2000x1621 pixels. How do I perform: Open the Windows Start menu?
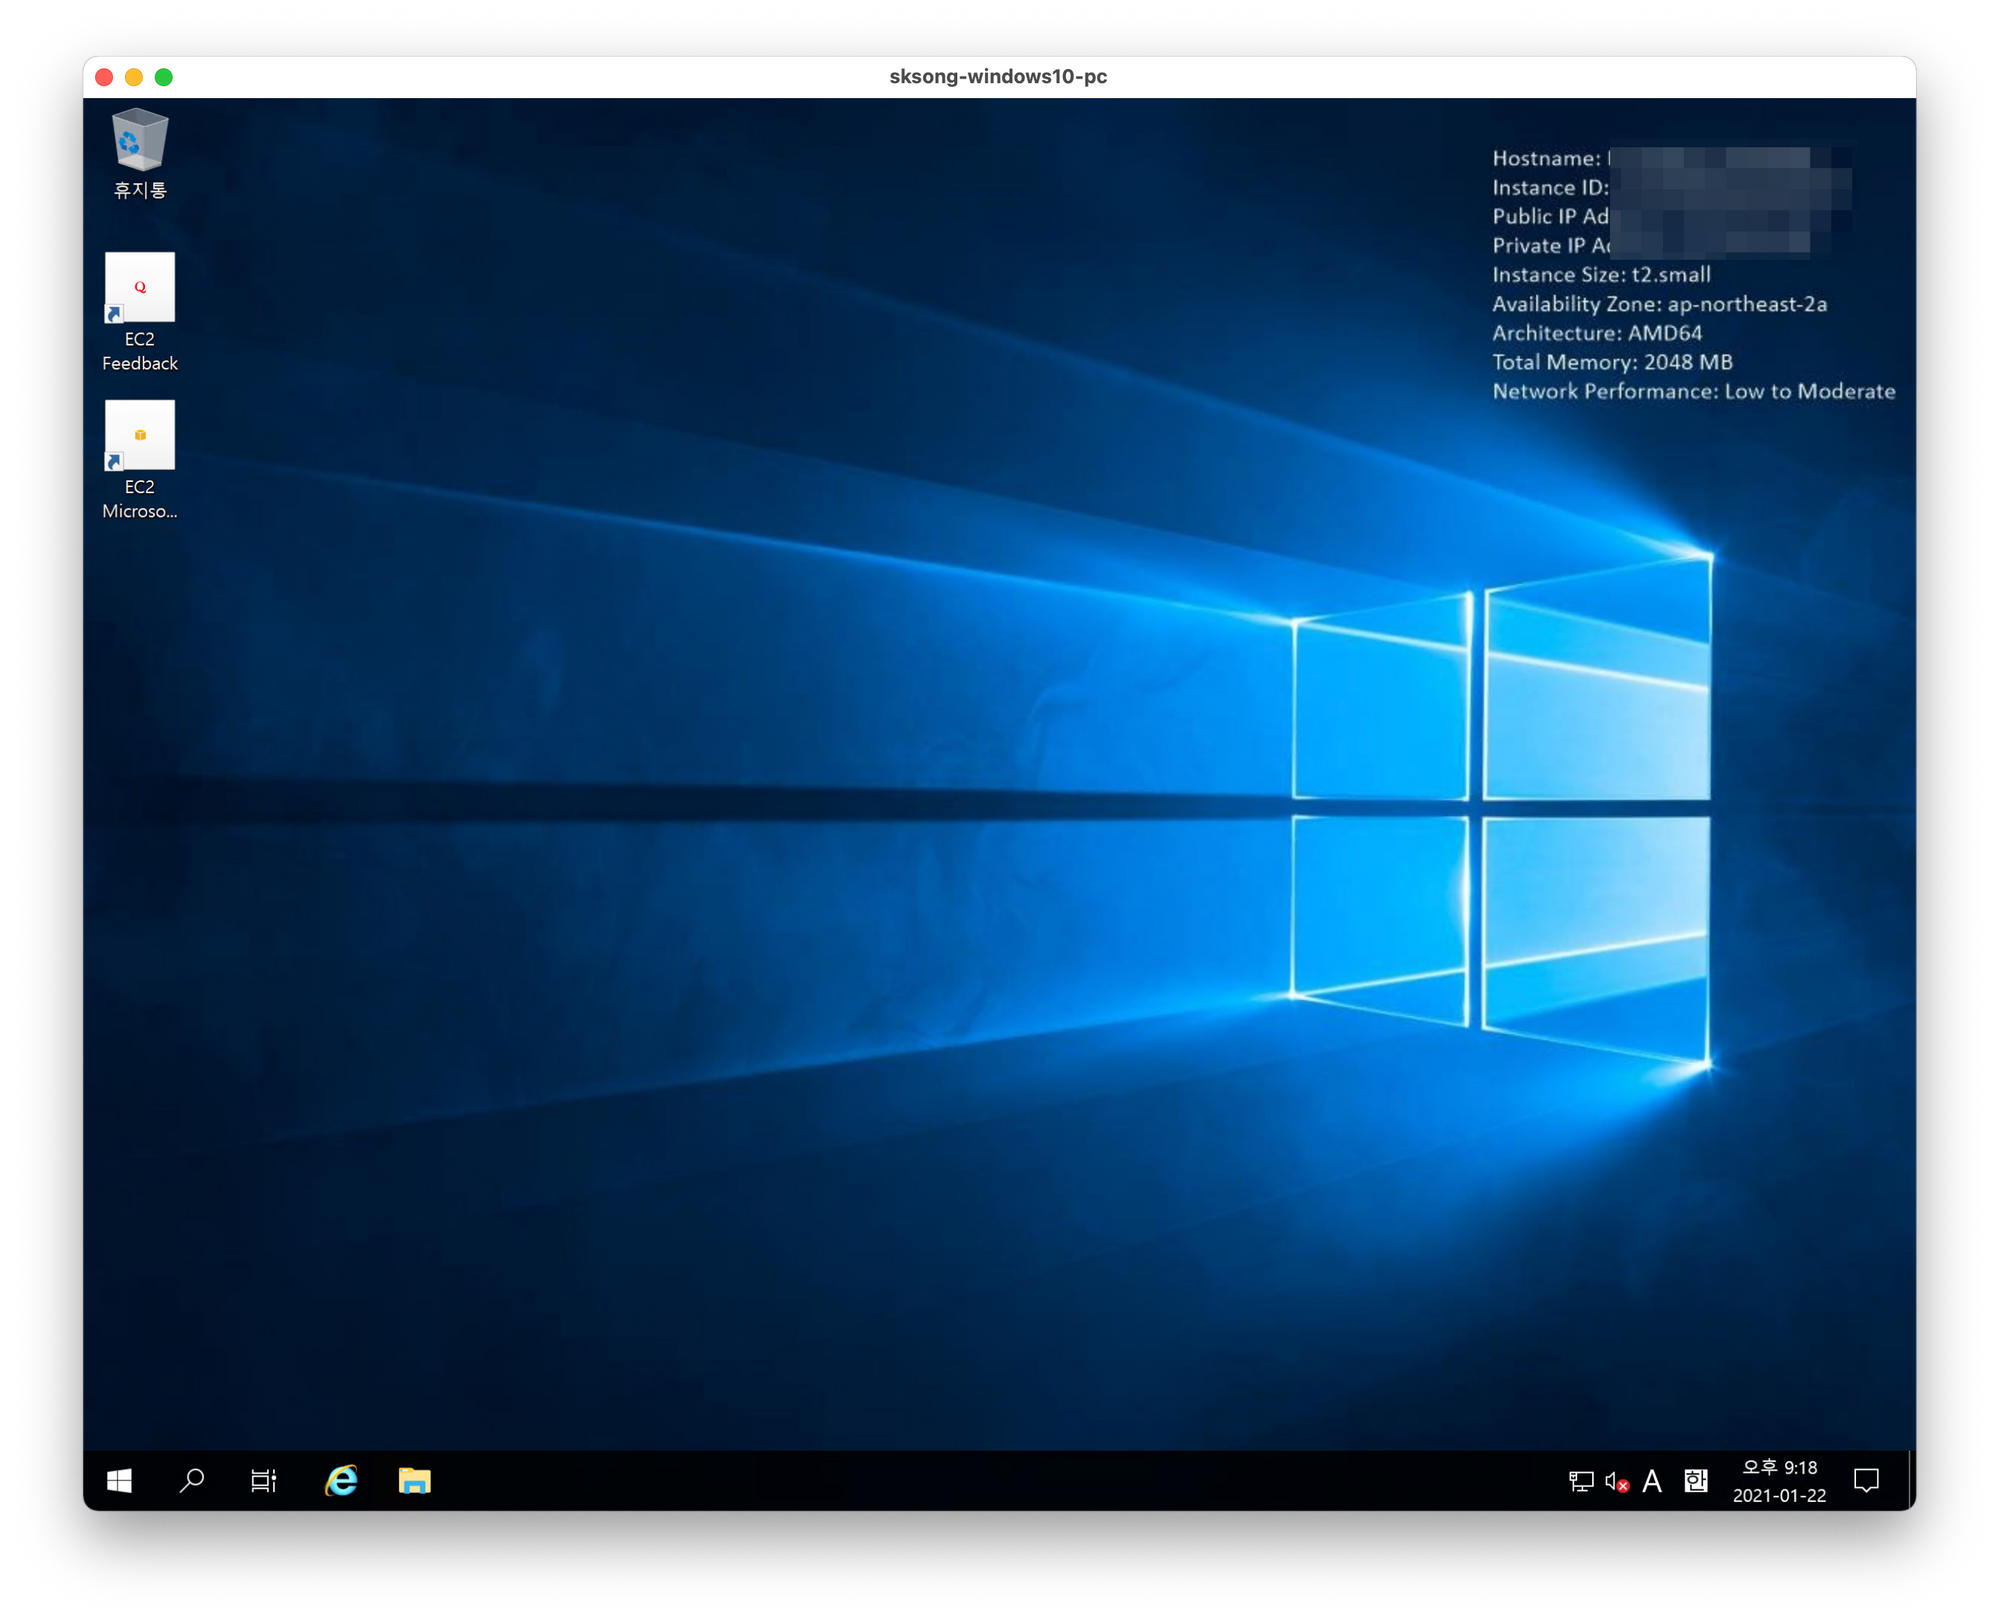120,1481
